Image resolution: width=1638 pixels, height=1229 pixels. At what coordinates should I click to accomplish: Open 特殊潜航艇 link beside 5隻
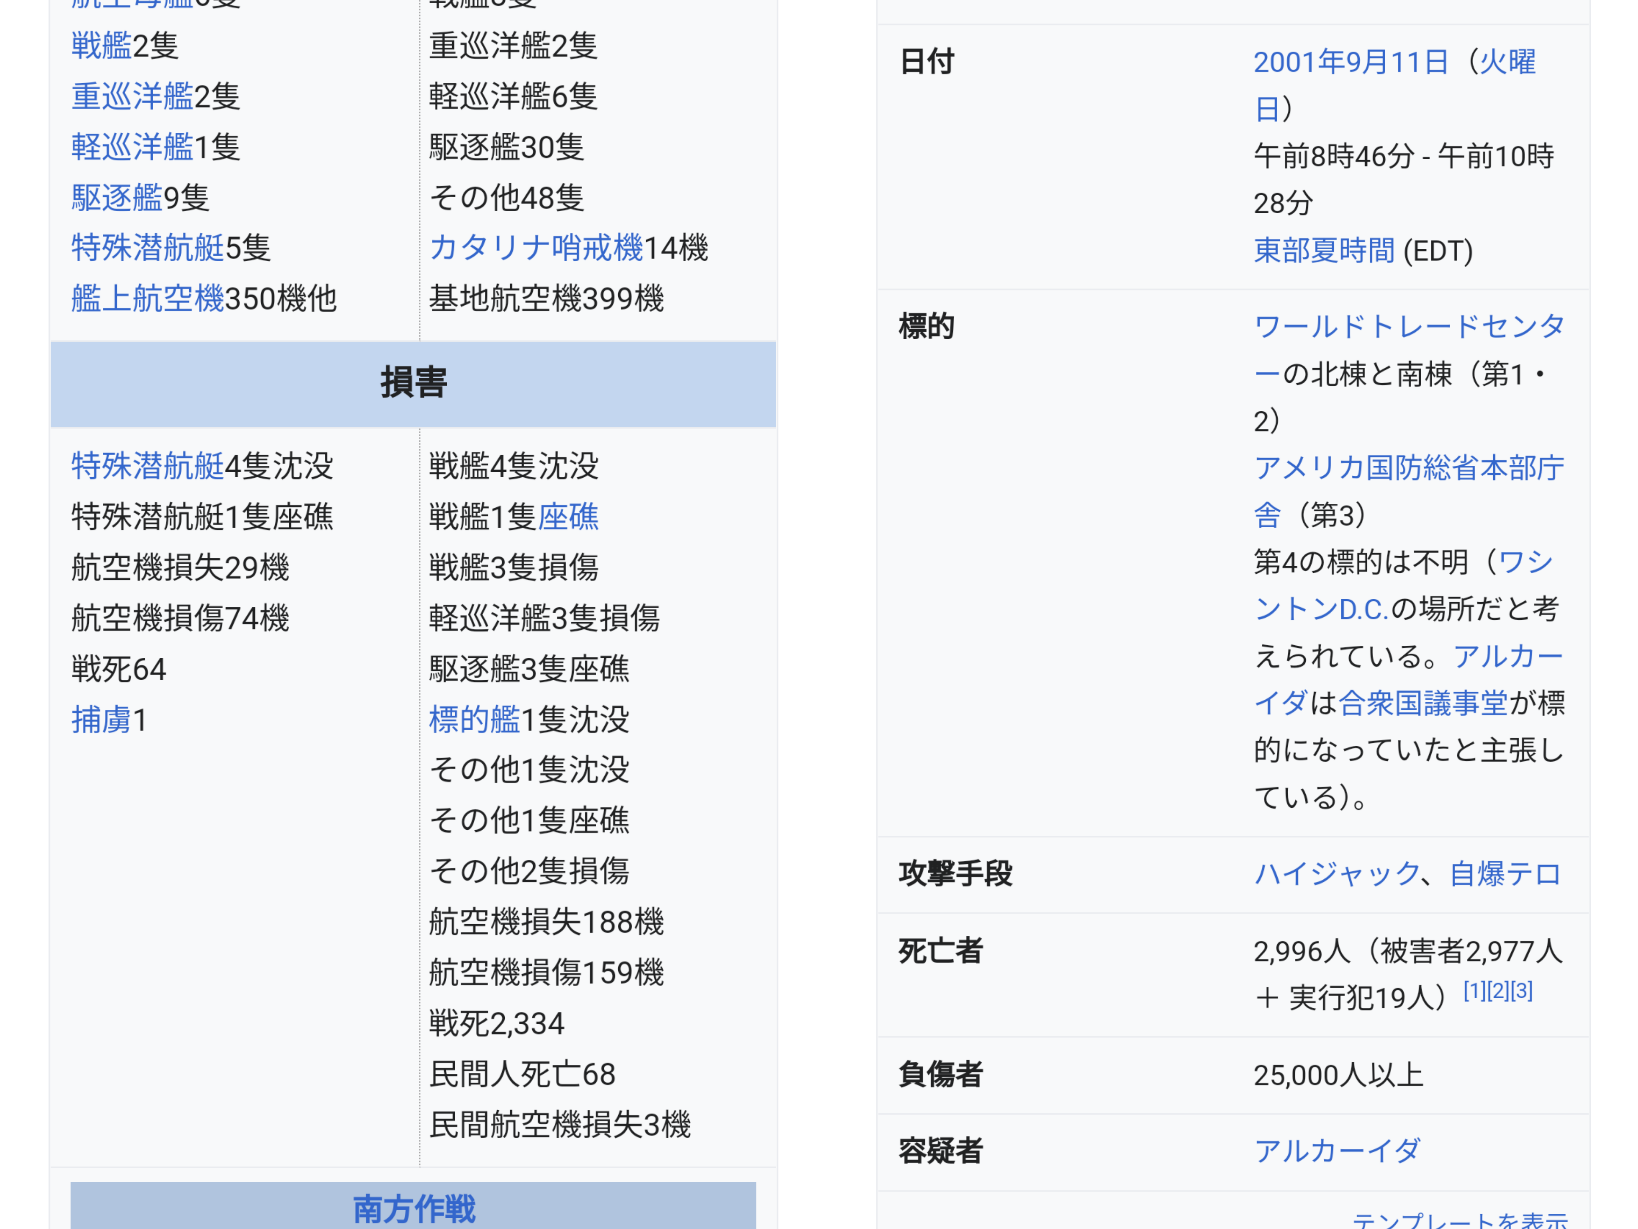(x=147, y=248)
